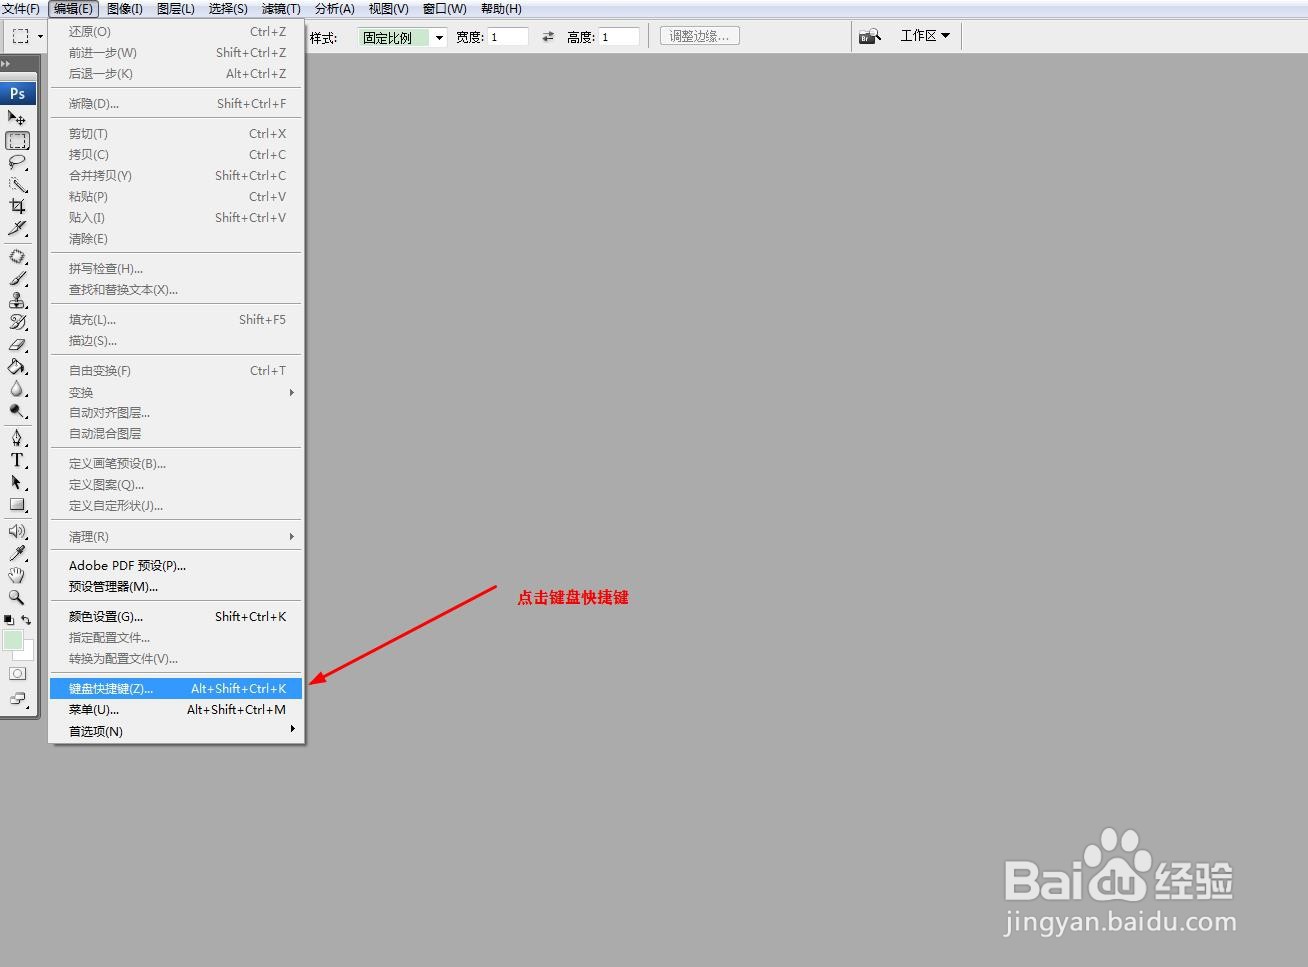1308x967 pixels.
Task: Select the Burn tool
Action: (x=17, y=410)
